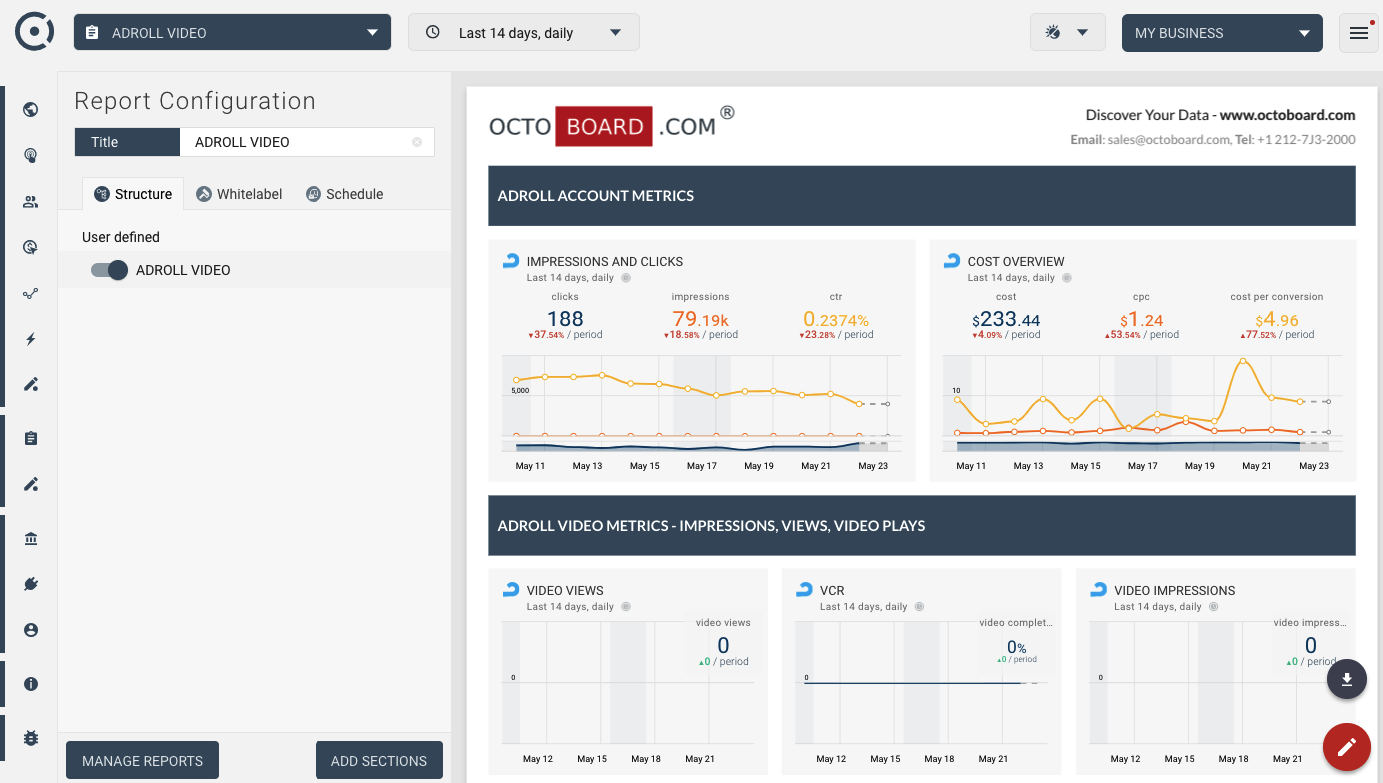Viewport: 1383px width, 783px height.
Task: Click the info circle icon in sidebar
Action: [x=31, y=684]
